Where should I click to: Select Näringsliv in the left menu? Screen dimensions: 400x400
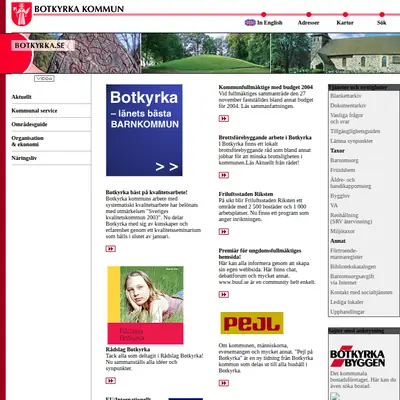[x=24, y=158]
